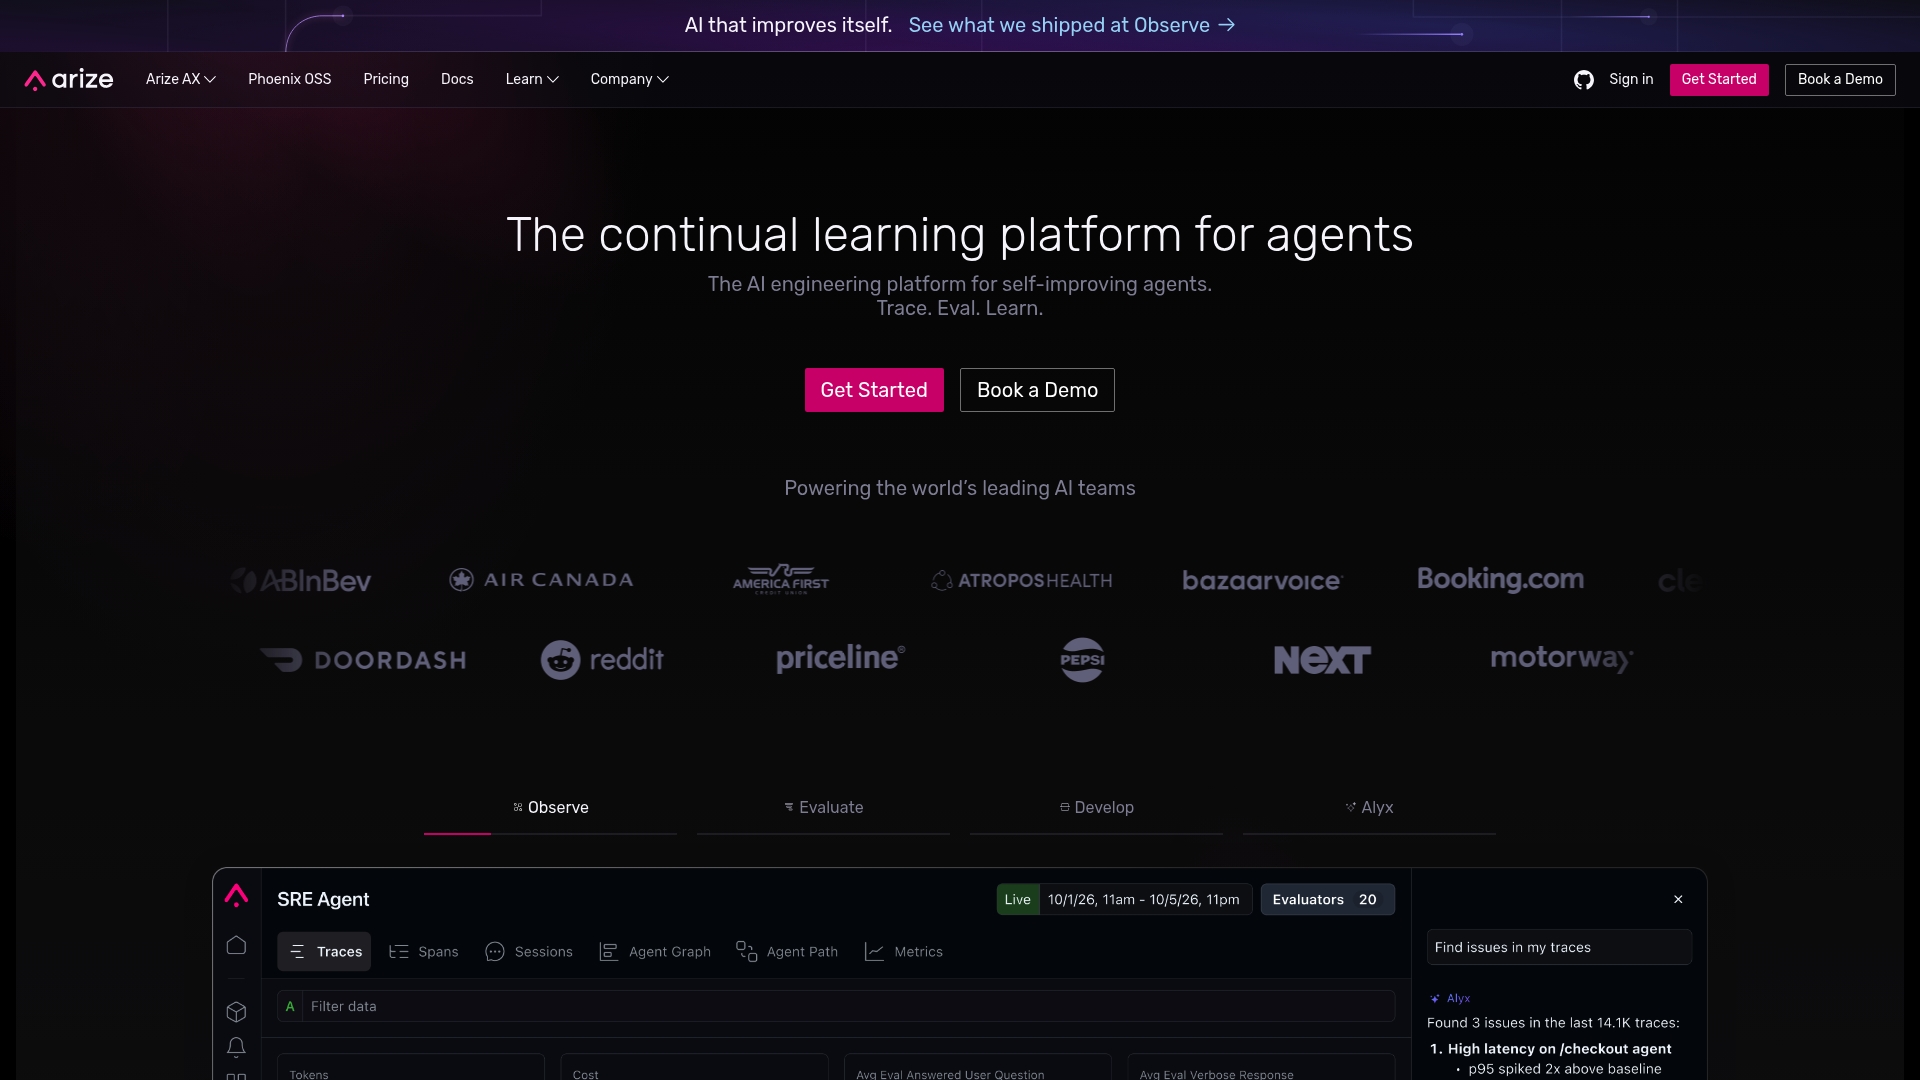Click 'High latency on /checkout agent' issue

tap(1559, 1049)
